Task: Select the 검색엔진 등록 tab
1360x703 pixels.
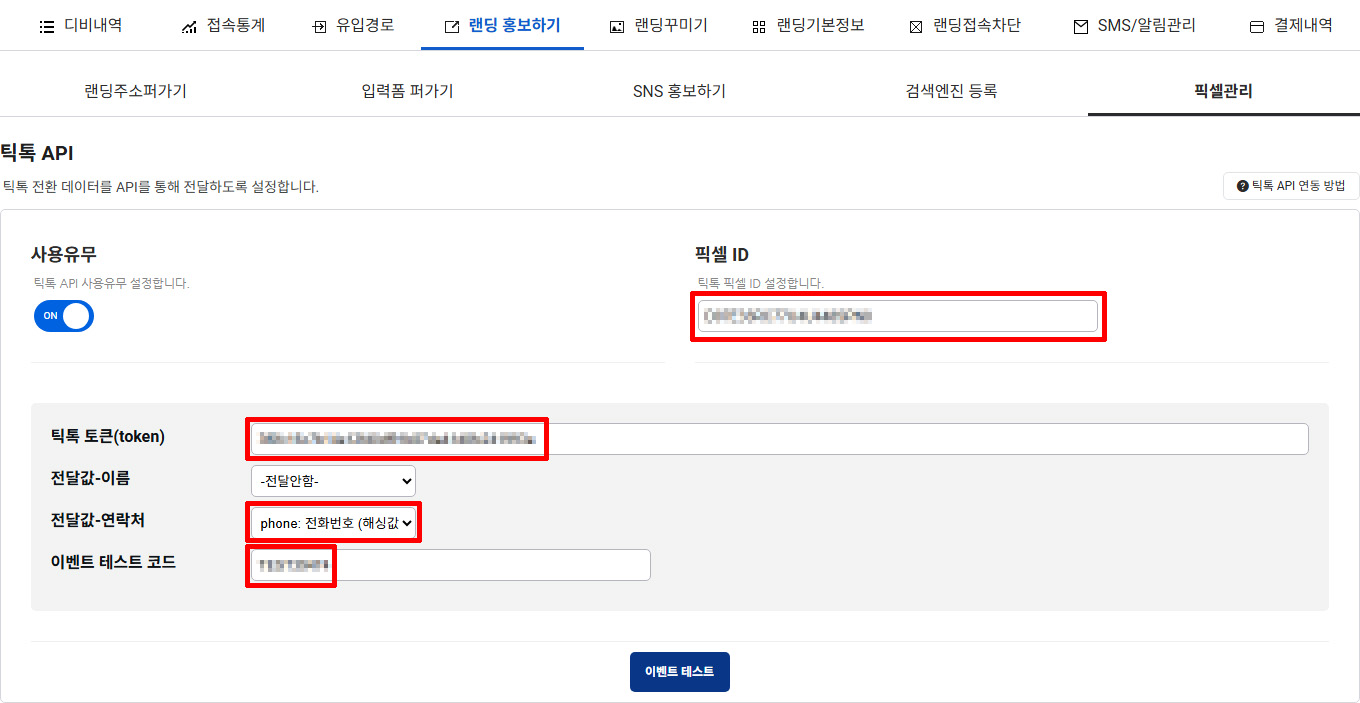Action: coord(951,91)
